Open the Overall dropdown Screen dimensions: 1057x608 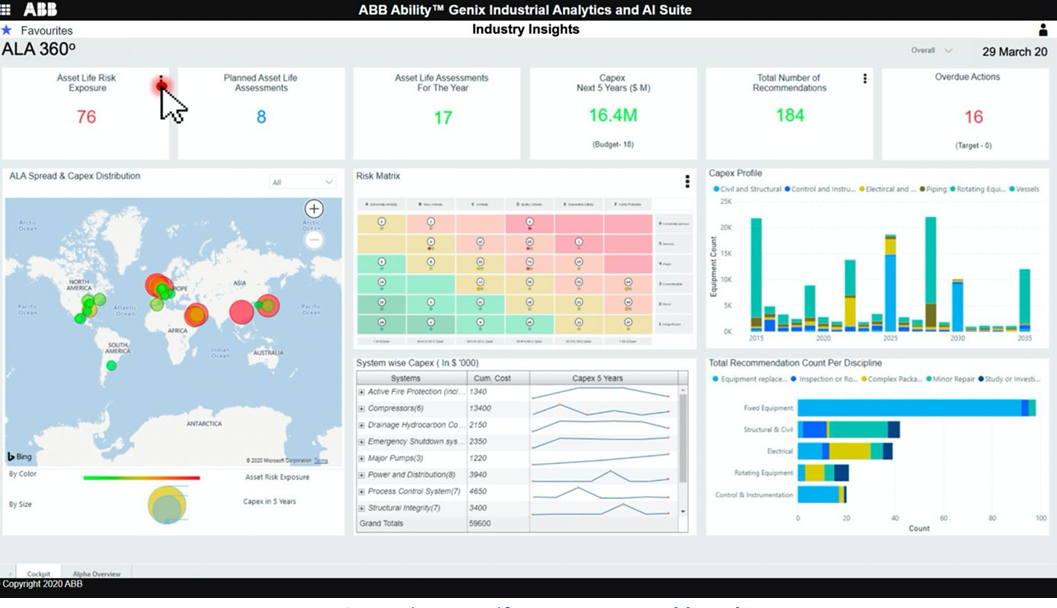point(931,51)
